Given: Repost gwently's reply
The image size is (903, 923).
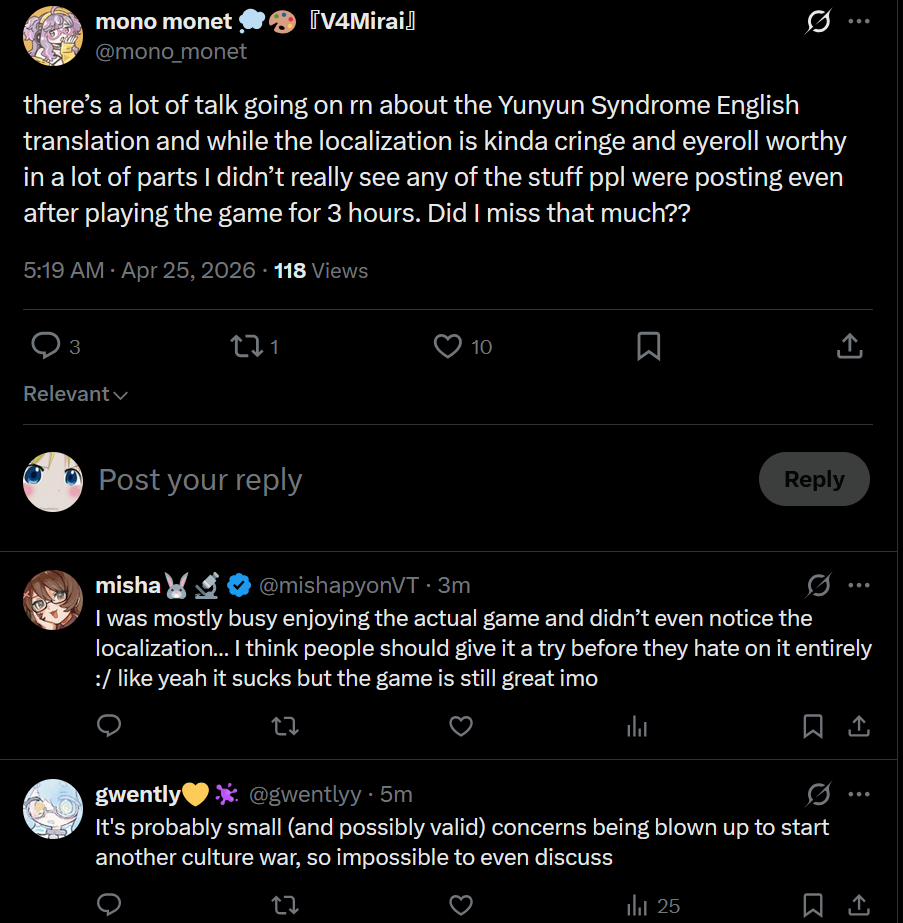Looking at the screenshot, I should 285,905.
